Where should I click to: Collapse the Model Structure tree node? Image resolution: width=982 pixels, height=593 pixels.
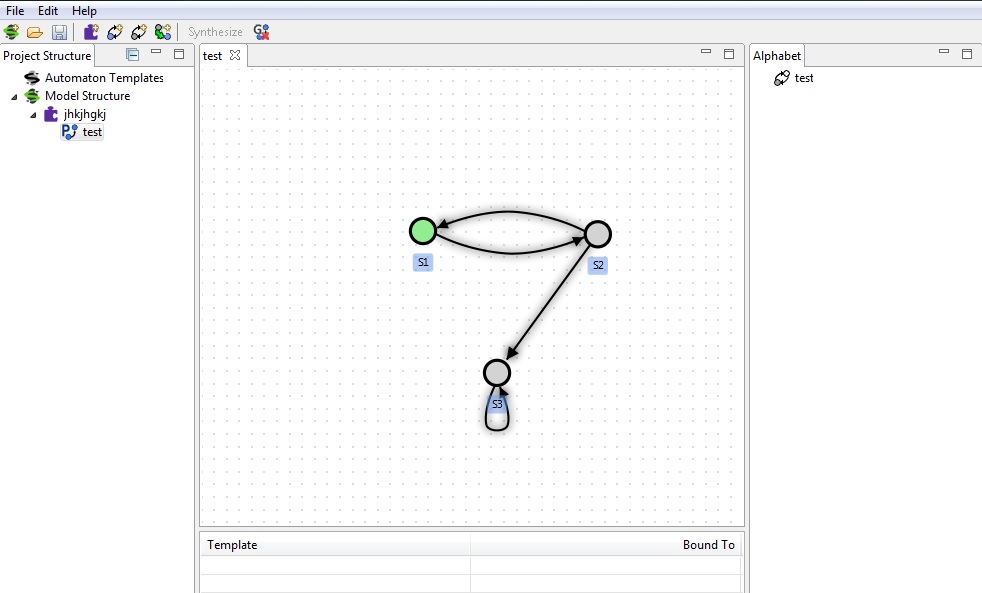14,96
